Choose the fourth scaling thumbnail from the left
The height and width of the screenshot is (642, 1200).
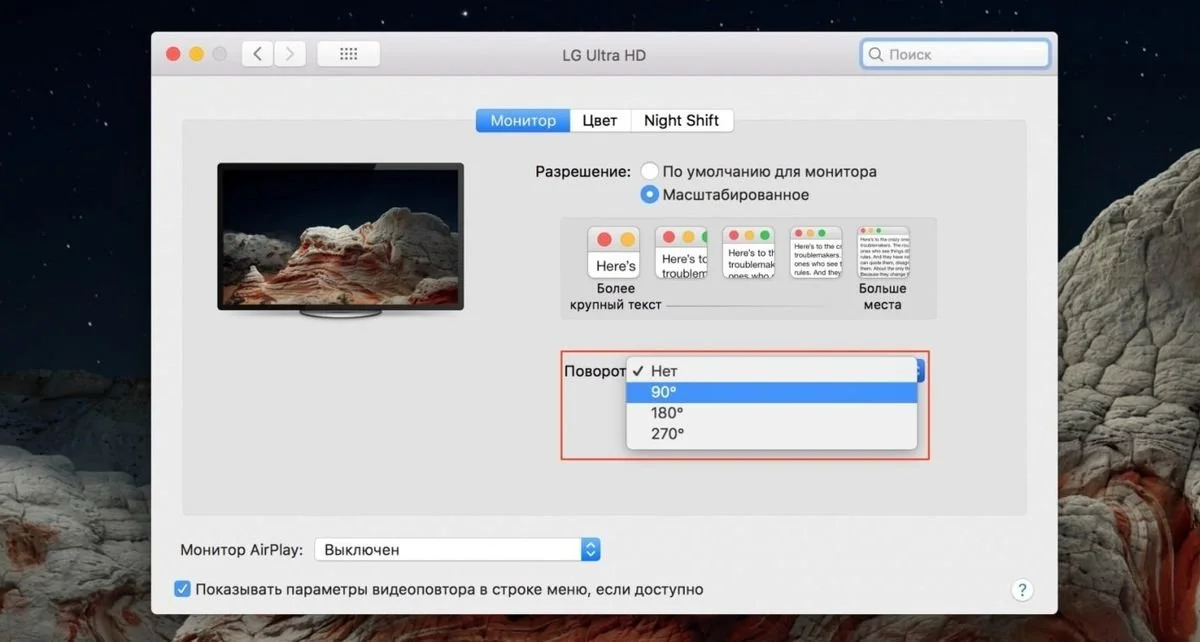click(816, 252)
